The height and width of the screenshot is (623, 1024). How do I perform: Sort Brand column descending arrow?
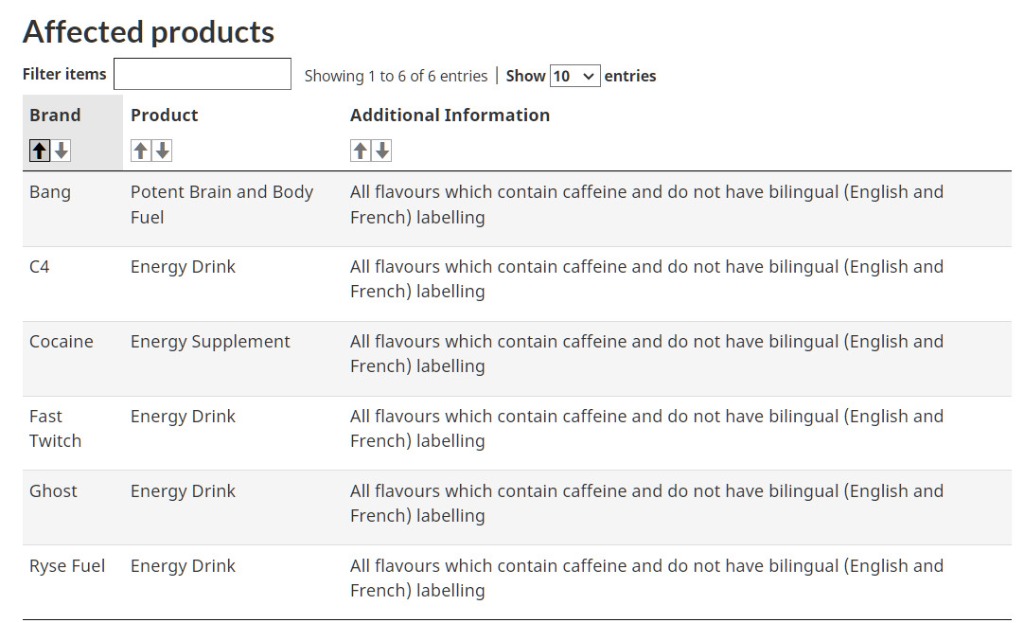61,151
